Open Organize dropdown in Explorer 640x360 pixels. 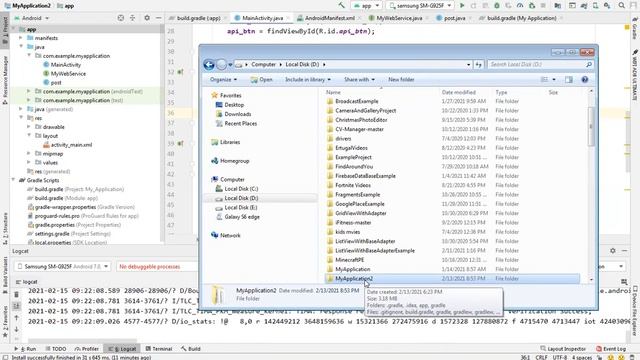click(223, 80)
